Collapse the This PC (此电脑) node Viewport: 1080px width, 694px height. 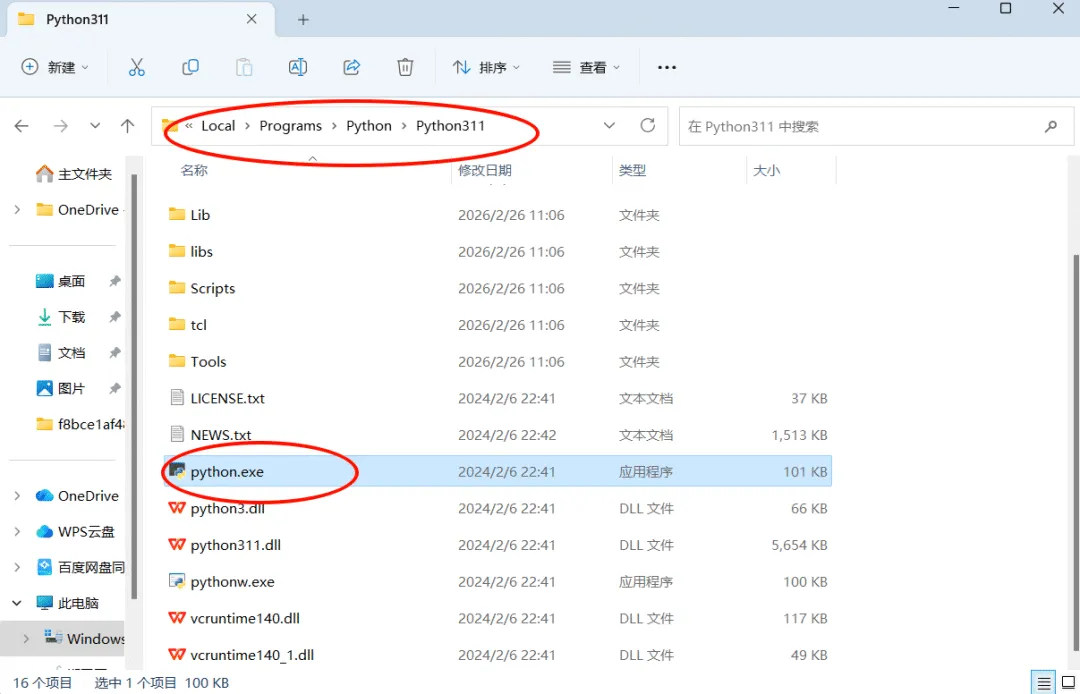17,603
